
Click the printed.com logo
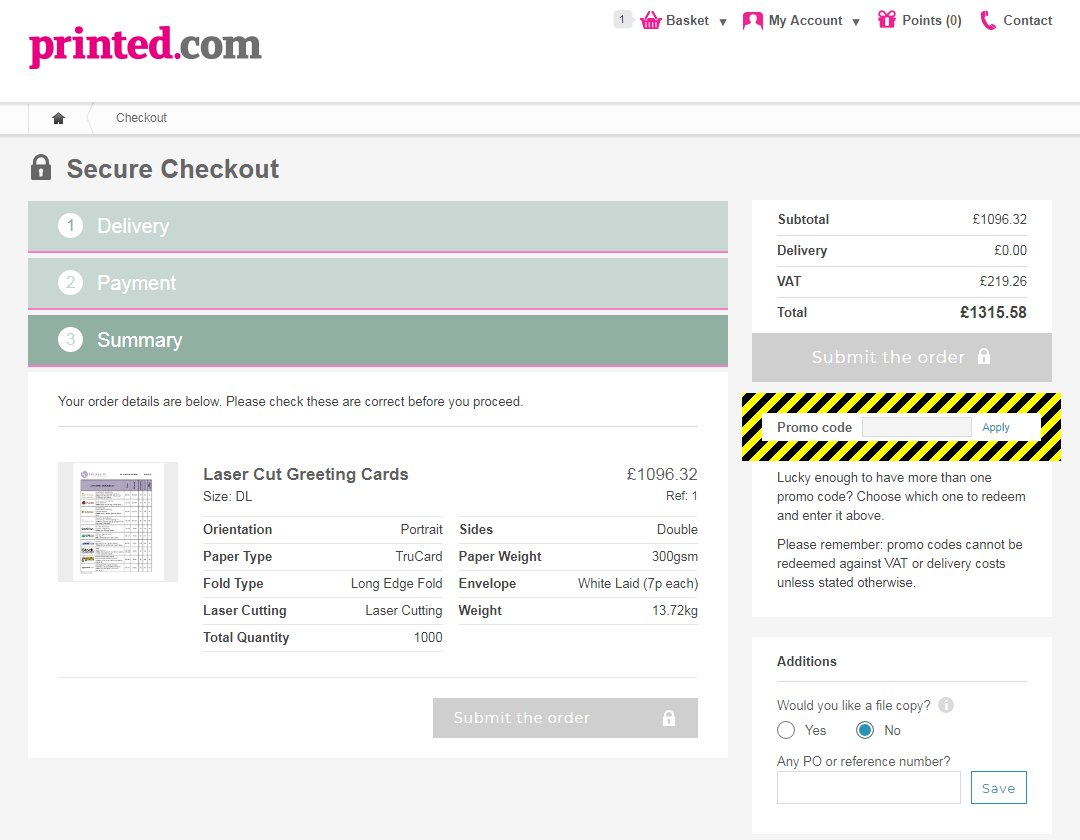145,46
